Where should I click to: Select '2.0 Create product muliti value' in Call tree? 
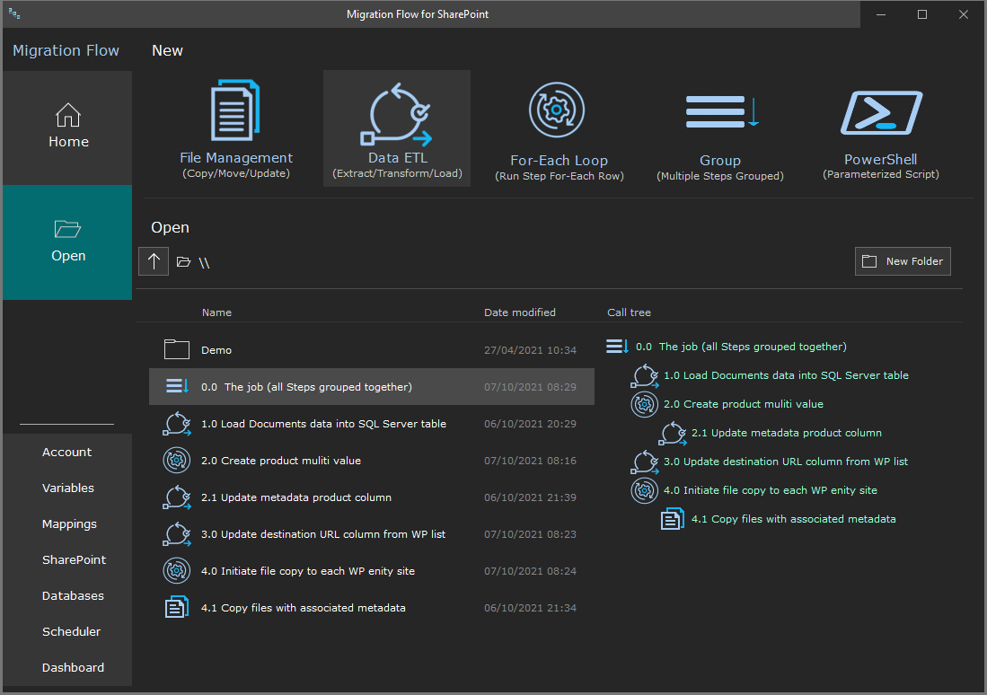(x=743, y=404)
